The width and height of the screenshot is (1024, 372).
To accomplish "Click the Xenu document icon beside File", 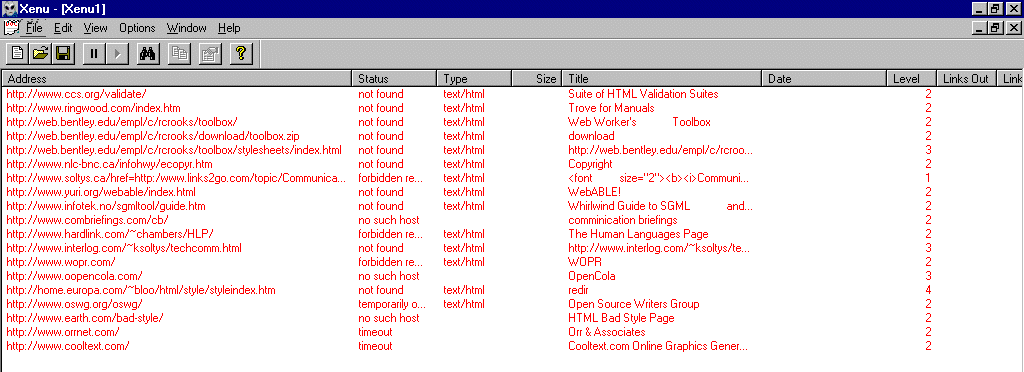I will pos(12,28).
